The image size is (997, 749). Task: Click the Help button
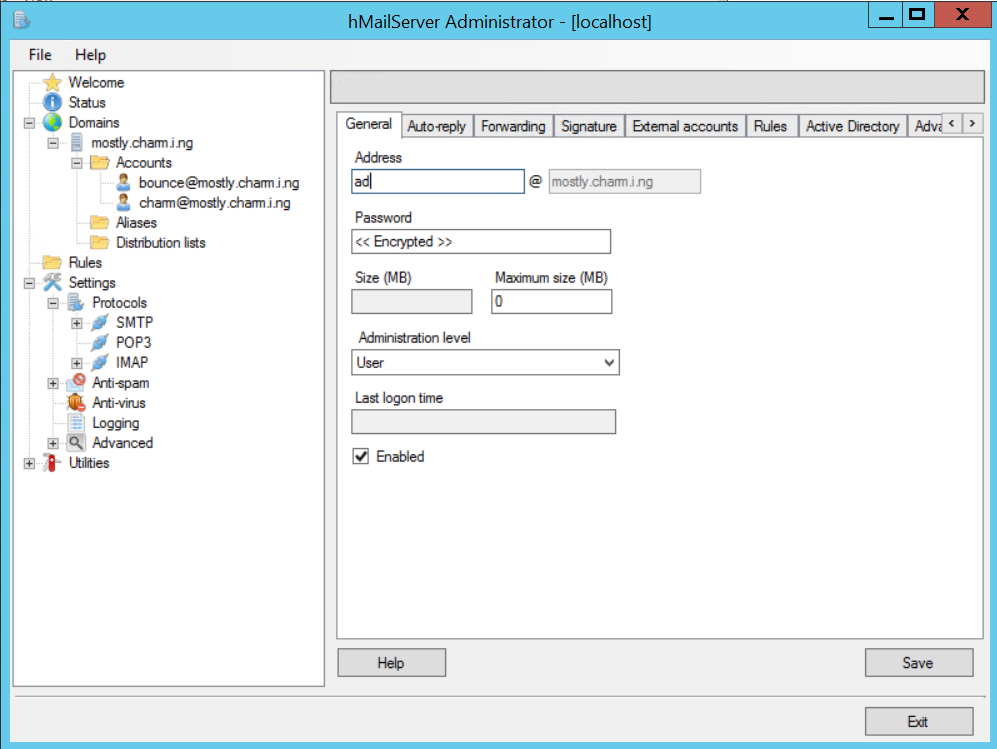[391, 663]
